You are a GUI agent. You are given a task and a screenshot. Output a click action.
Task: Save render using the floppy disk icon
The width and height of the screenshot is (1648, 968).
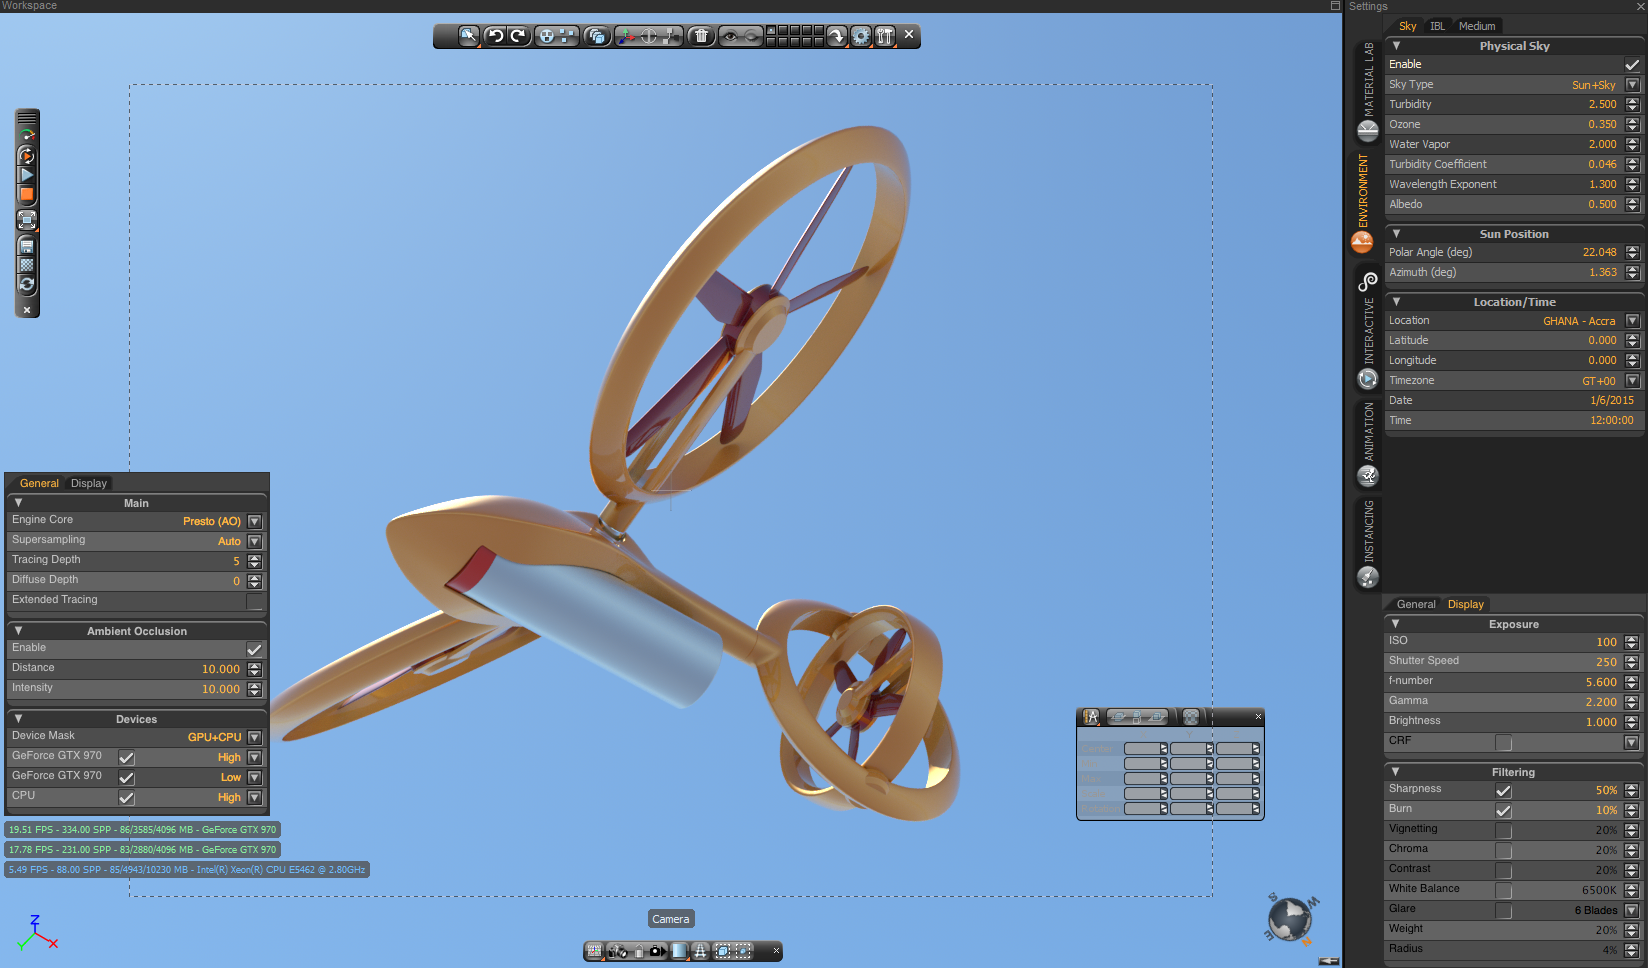coord(27,246)
